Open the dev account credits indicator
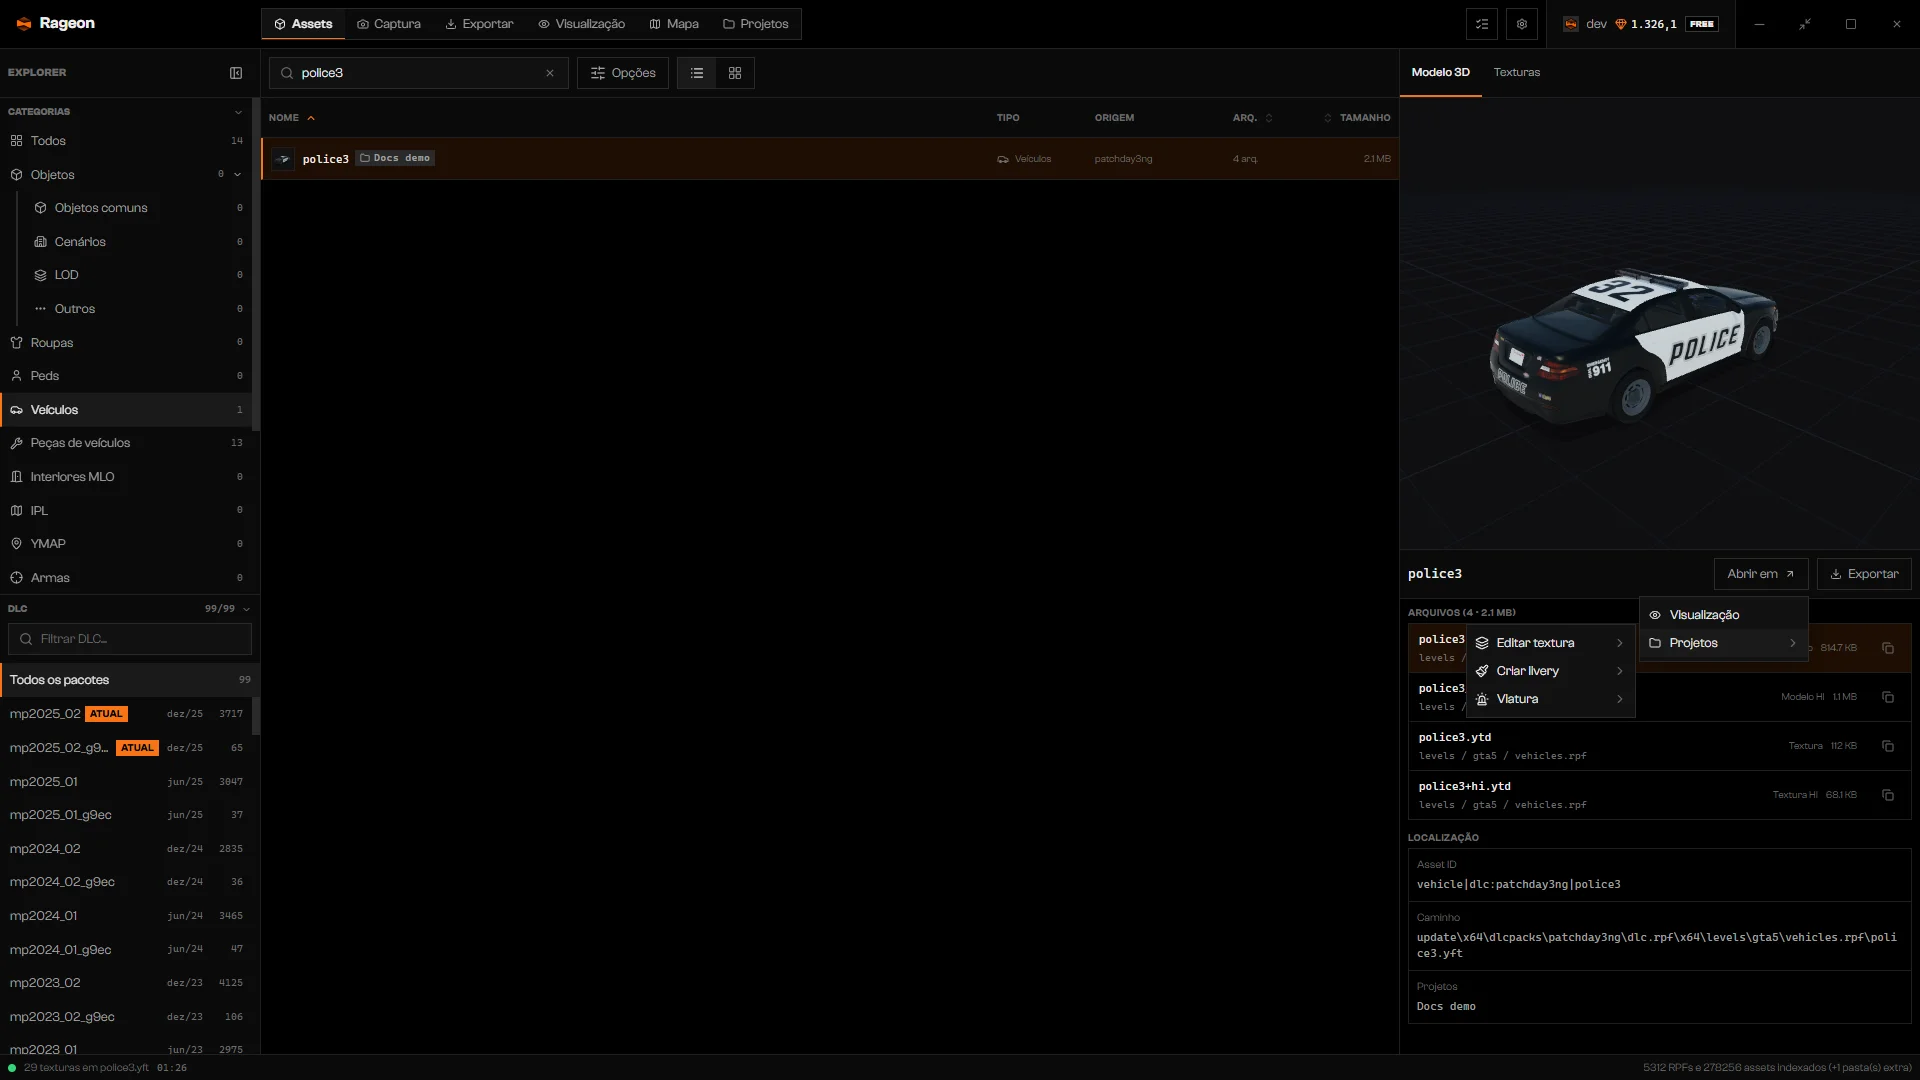The width and height of the screenshot is (1920, 1080). pyautogui.click(x=1640, y=24)
